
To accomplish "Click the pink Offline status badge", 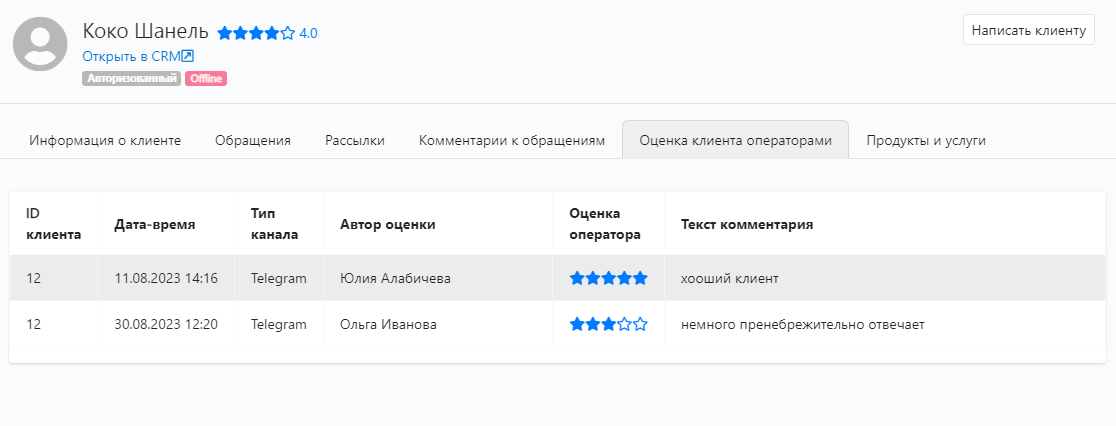I will pos(206,78).
